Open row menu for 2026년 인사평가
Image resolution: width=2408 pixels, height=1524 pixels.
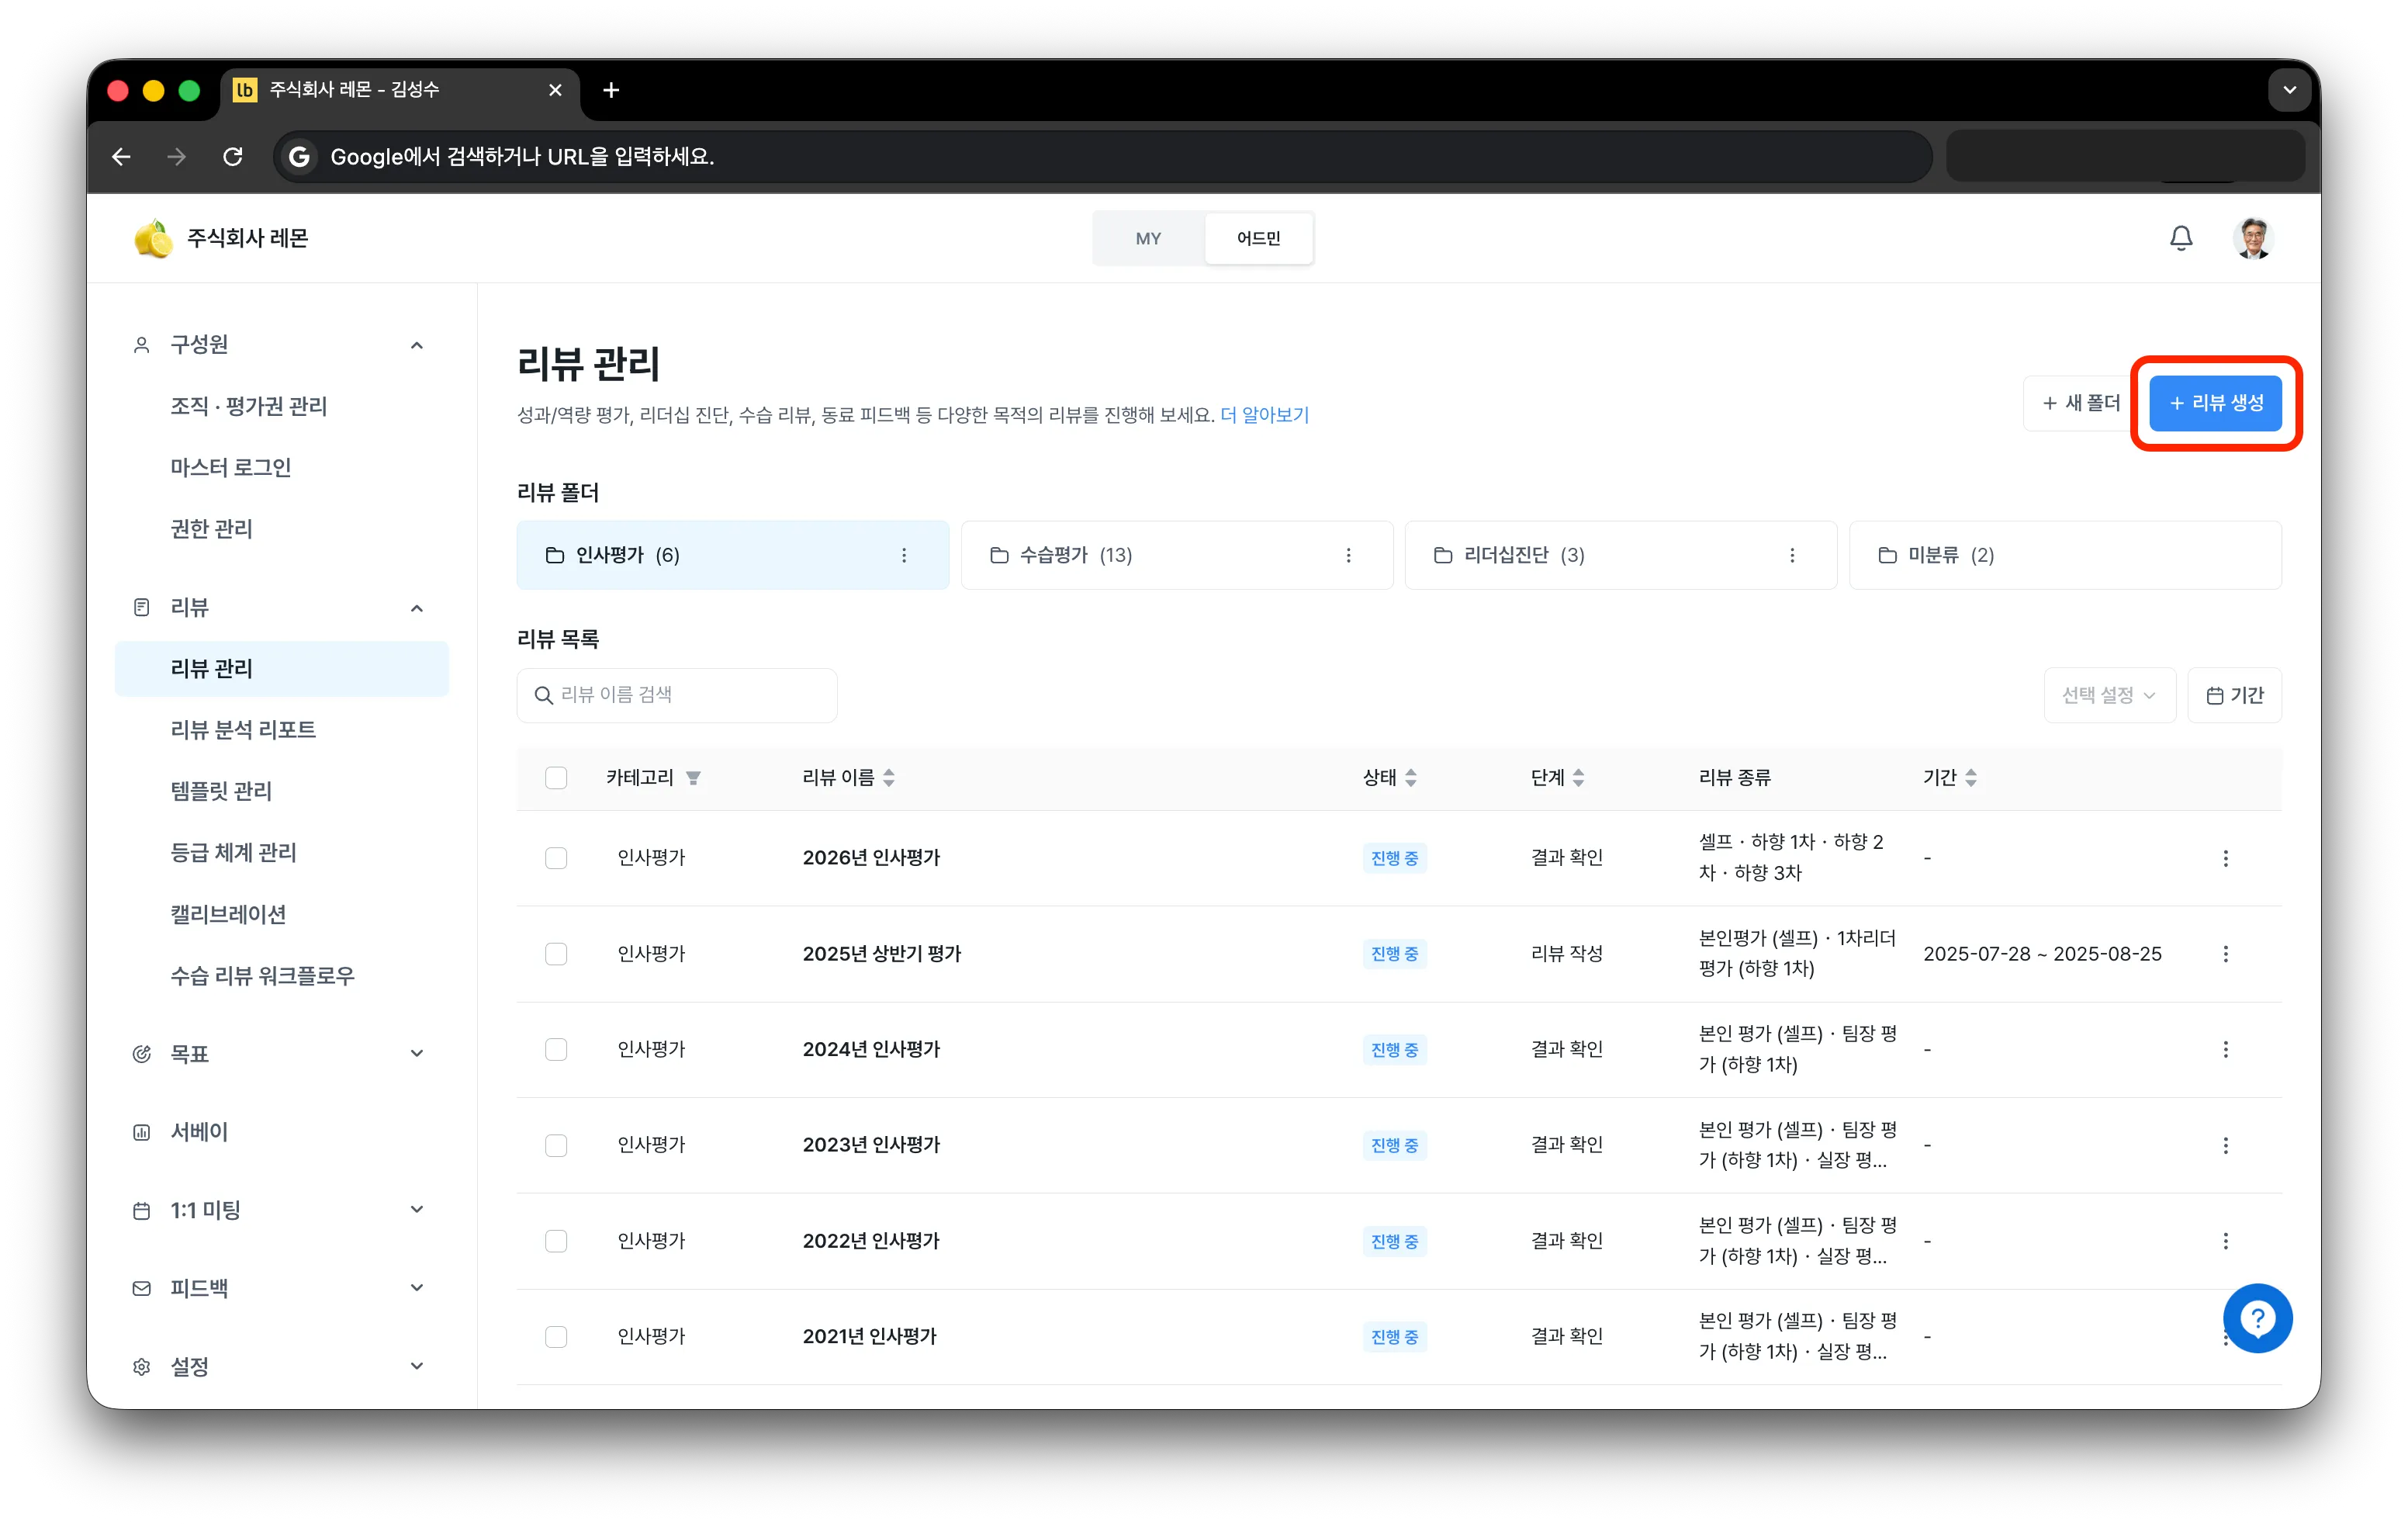click(x=2225, y=858)
